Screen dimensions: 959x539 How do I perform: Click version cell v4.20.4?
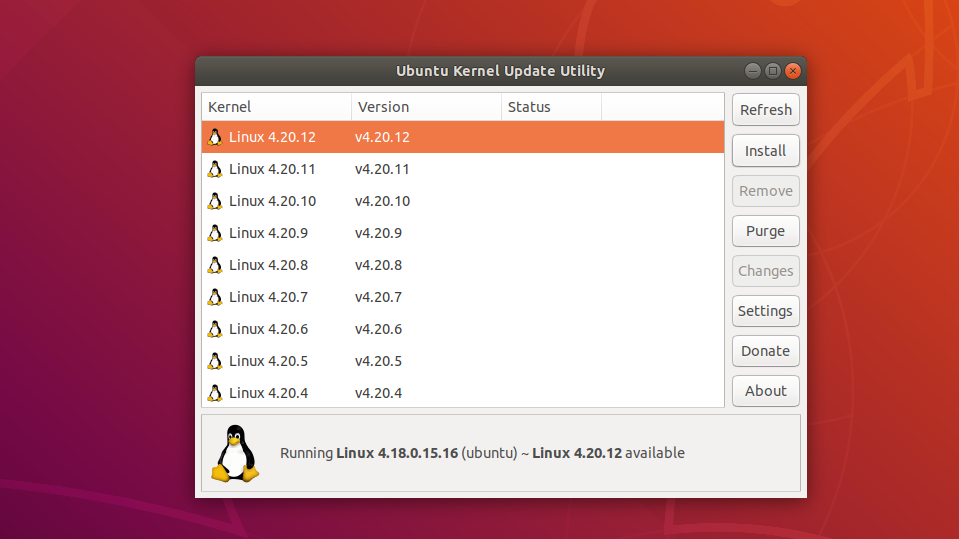[378, 393]
